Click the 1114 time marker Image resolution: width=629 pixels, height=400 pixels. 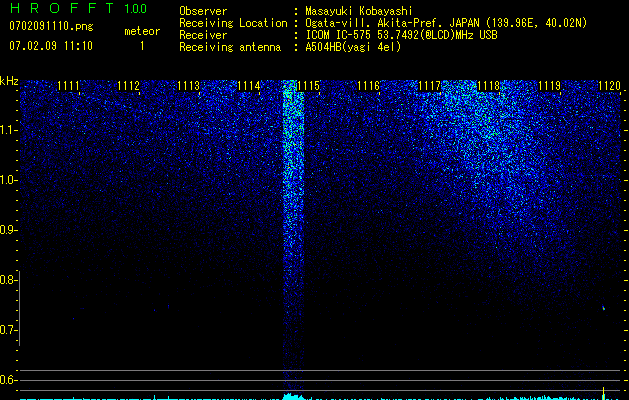point(249,86)
